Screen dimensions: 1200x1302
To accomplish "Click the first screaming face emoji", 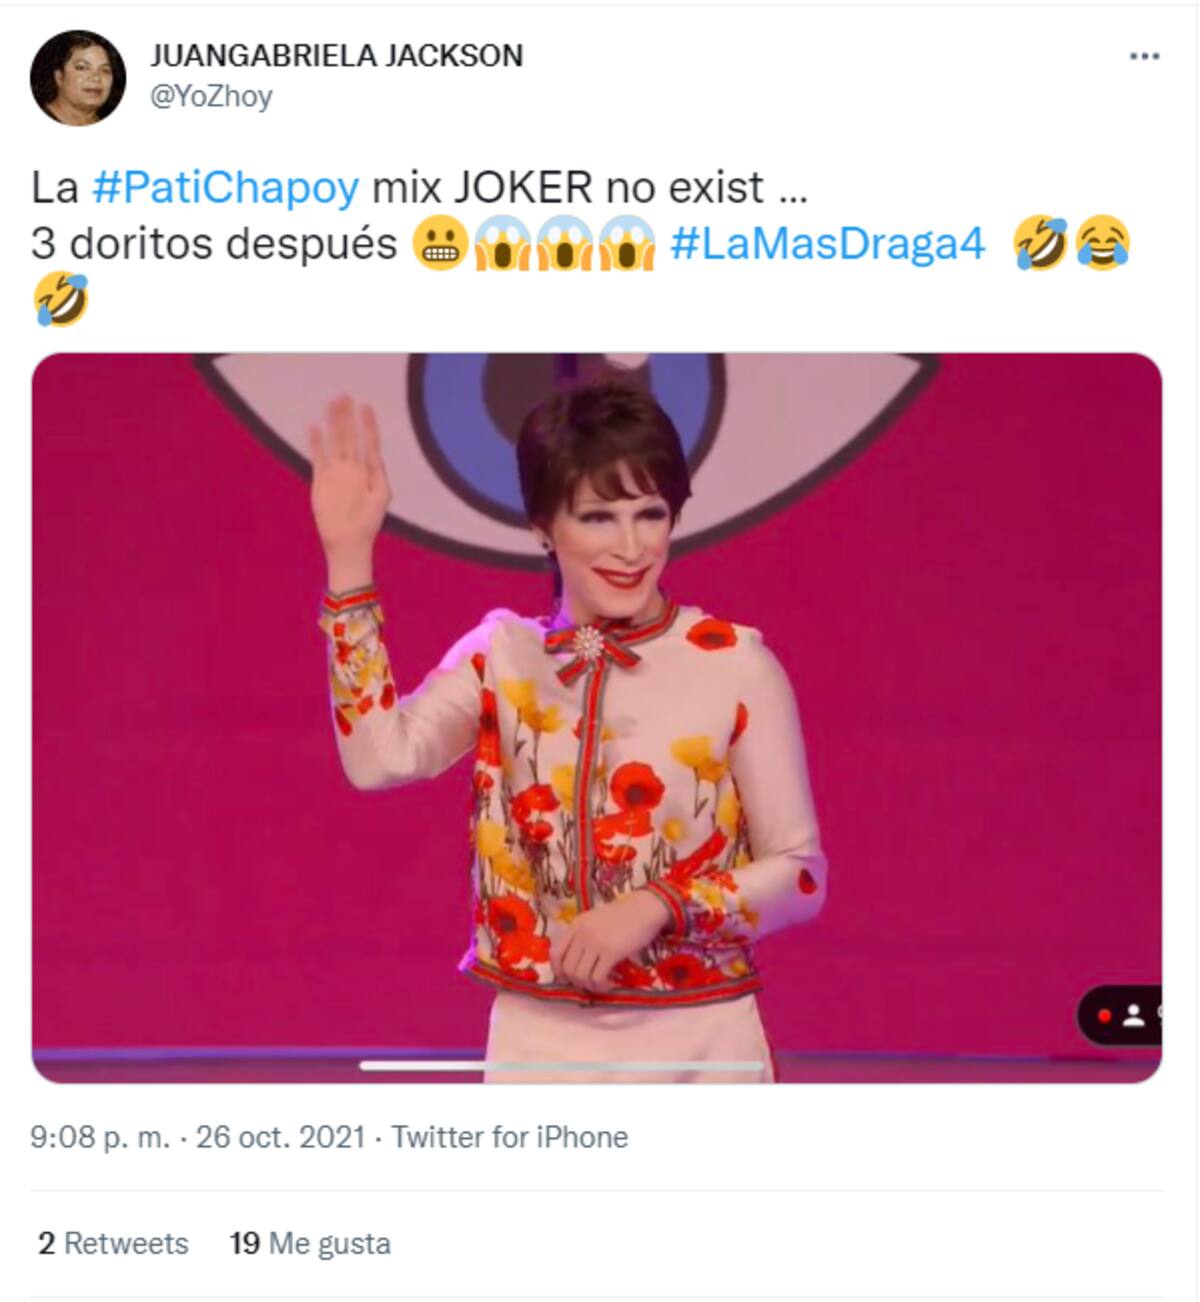I will pyautogui.click(x=502, y=245).
